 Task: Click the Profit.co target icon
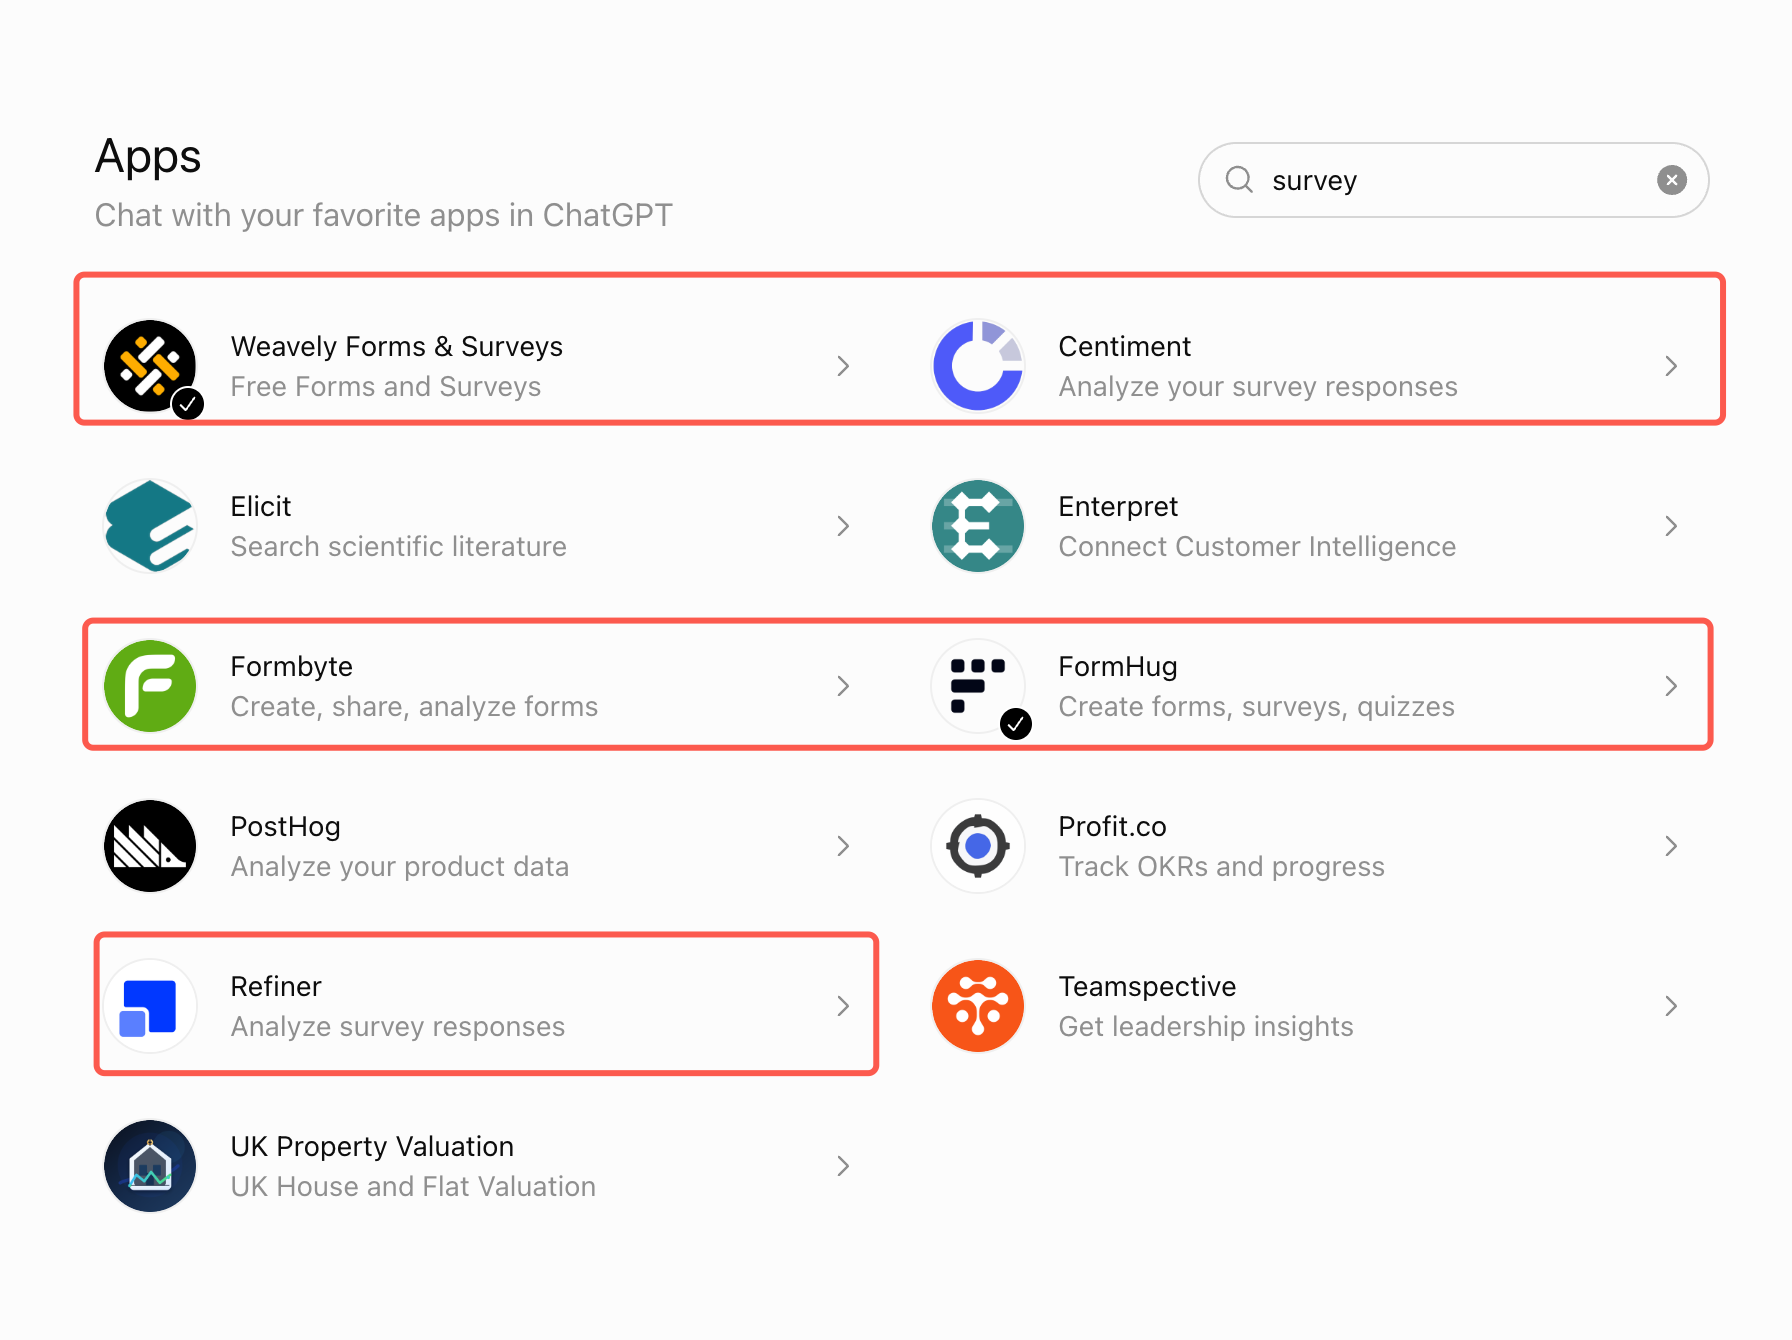(978, 846)
